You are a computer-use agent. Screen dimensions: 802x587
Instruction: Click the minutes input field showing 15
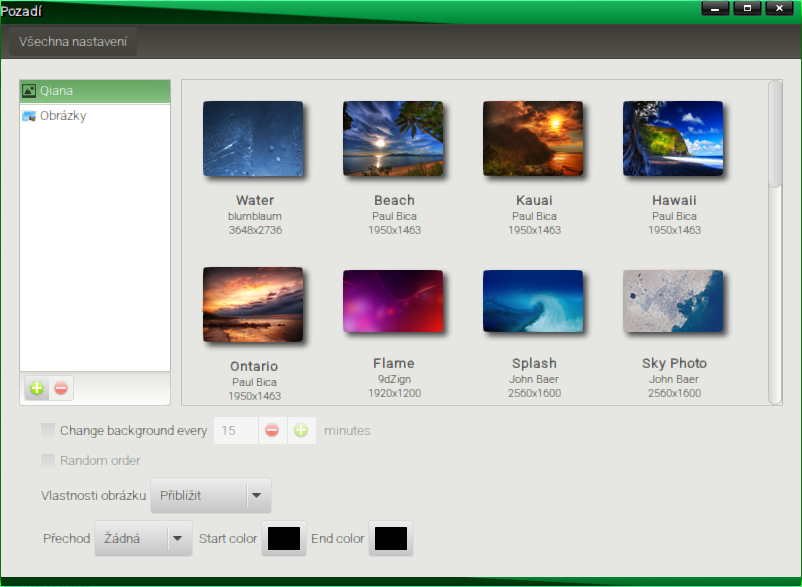236,431
